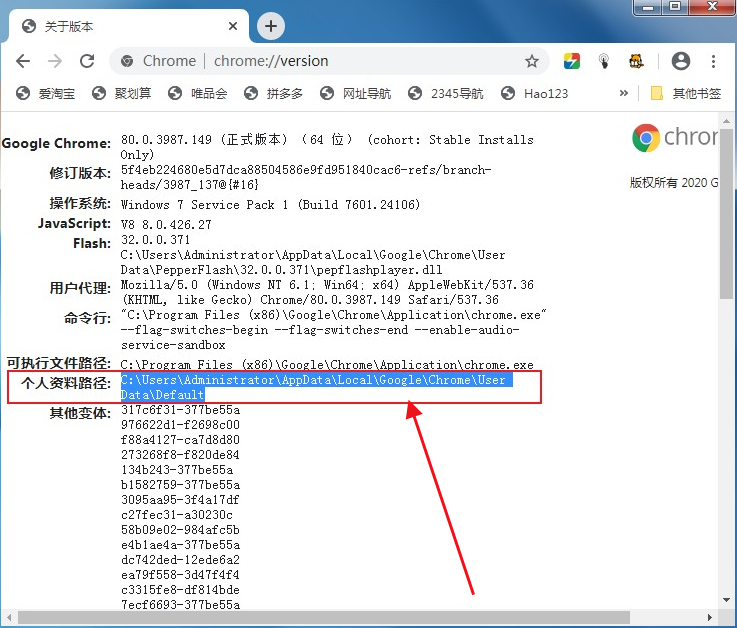The image size is (737, 628).
Task: Open the 拼多多 bookmark
Action: pyautogui.click(x=273, y=94)
